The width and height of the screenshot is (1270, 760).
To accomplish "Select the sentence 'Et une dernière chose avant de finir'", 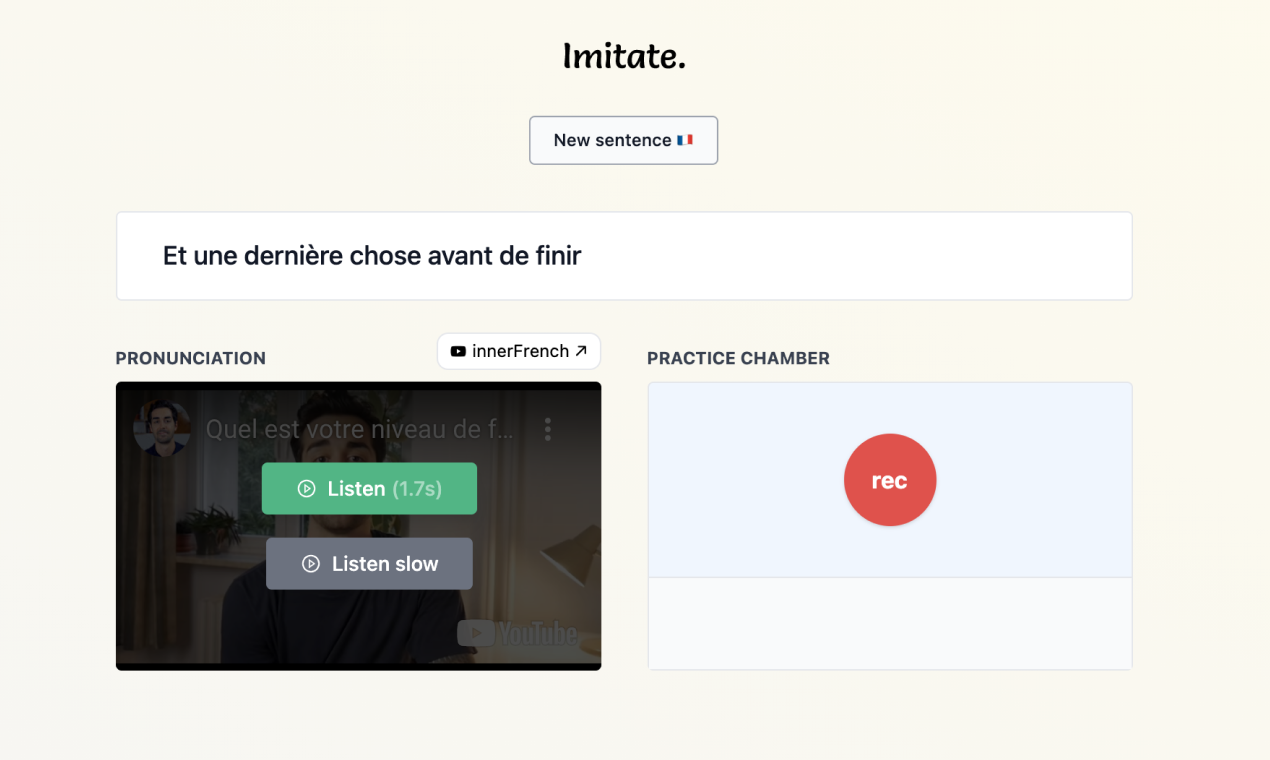I will click(x=372, y=255).
